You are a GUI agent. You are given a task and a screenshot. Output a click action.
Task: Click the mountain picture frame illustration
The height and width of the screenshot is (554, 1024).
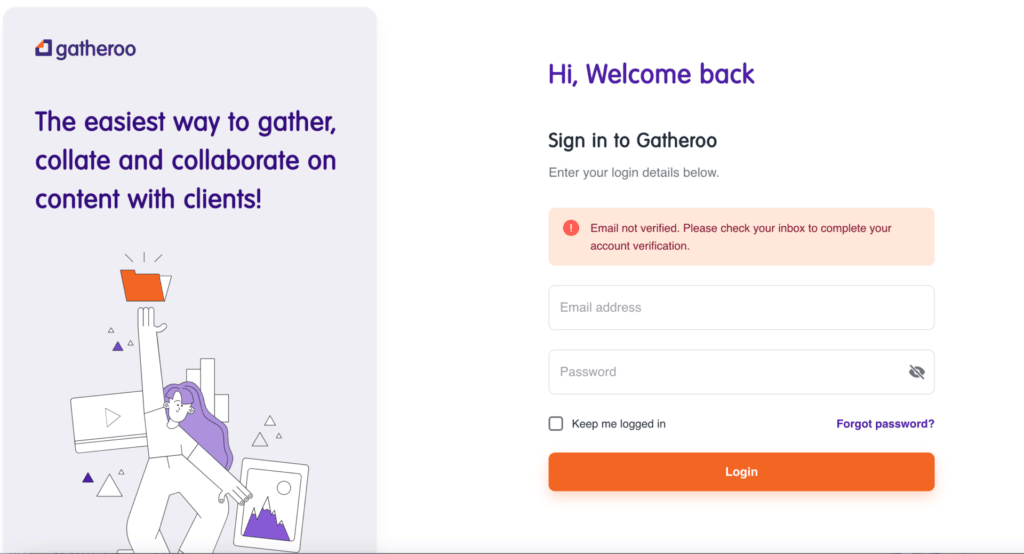click(x=271, y=504)
